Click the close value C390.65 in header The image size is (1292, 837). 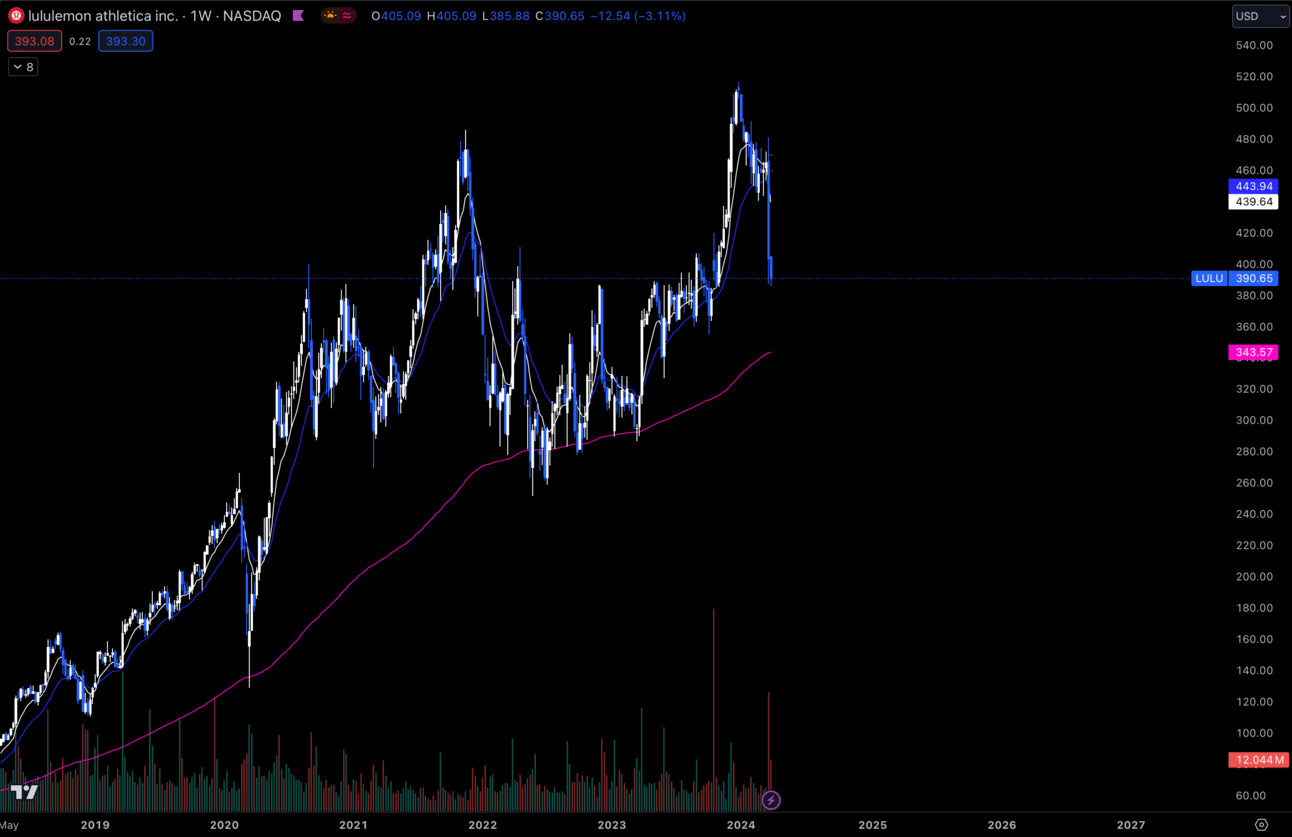tap(560, 16)
